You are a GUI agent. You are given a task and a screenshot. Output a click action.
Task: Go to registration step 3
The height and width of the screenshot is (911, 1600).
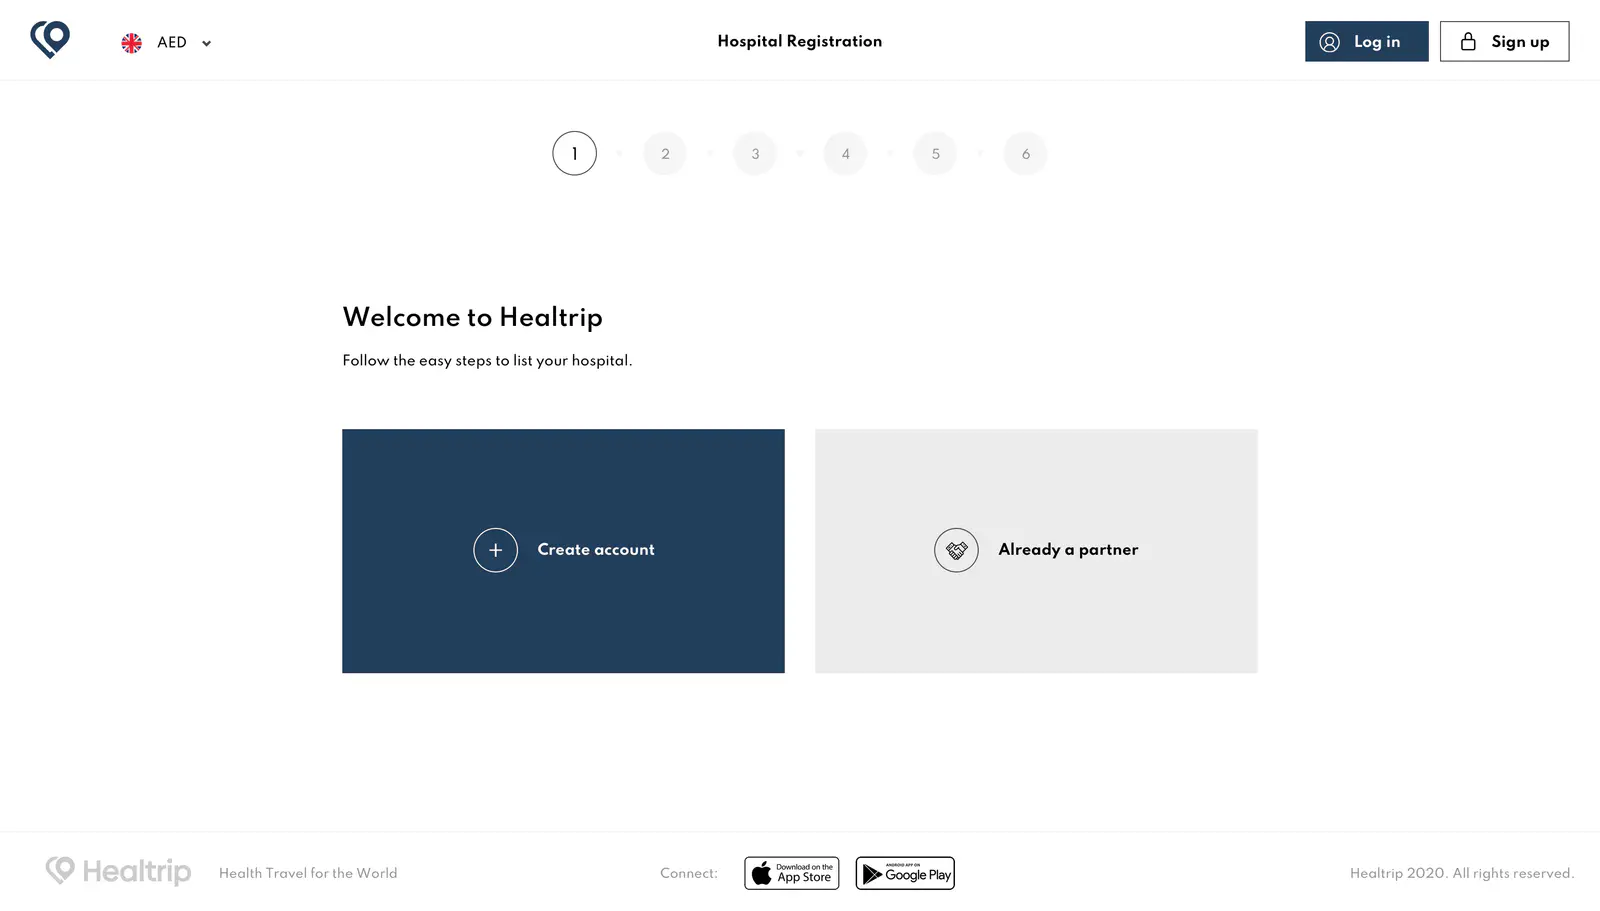tap(755, 154)
